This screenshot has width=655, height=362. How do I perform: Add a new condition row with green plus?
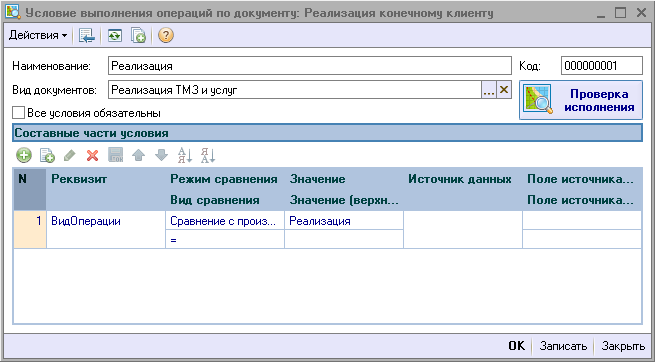24,156
